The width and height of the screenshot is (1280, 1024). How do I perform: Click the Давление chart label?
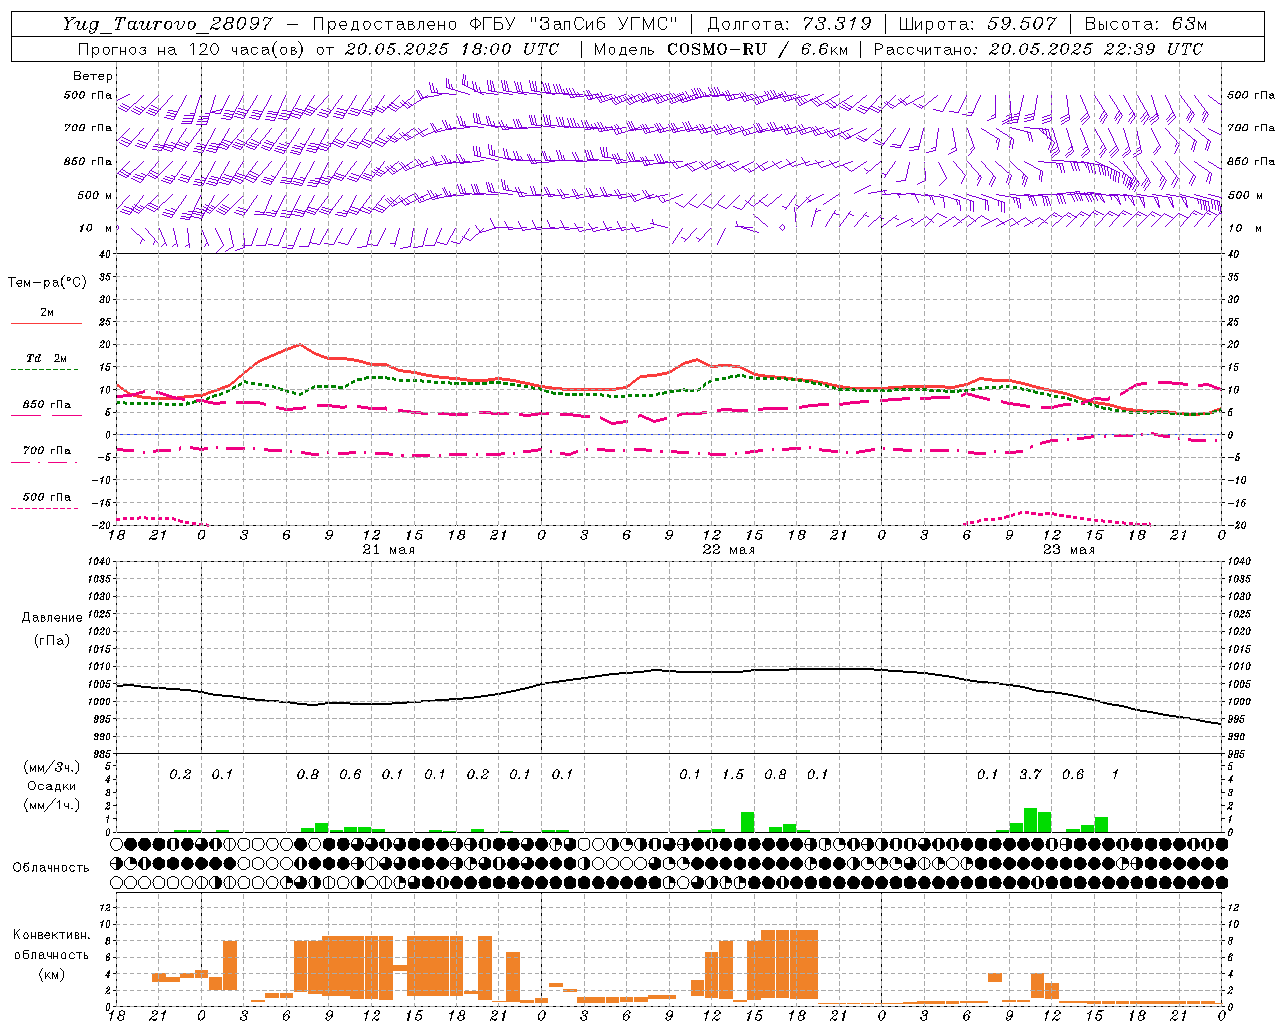(x=52, y=618)
